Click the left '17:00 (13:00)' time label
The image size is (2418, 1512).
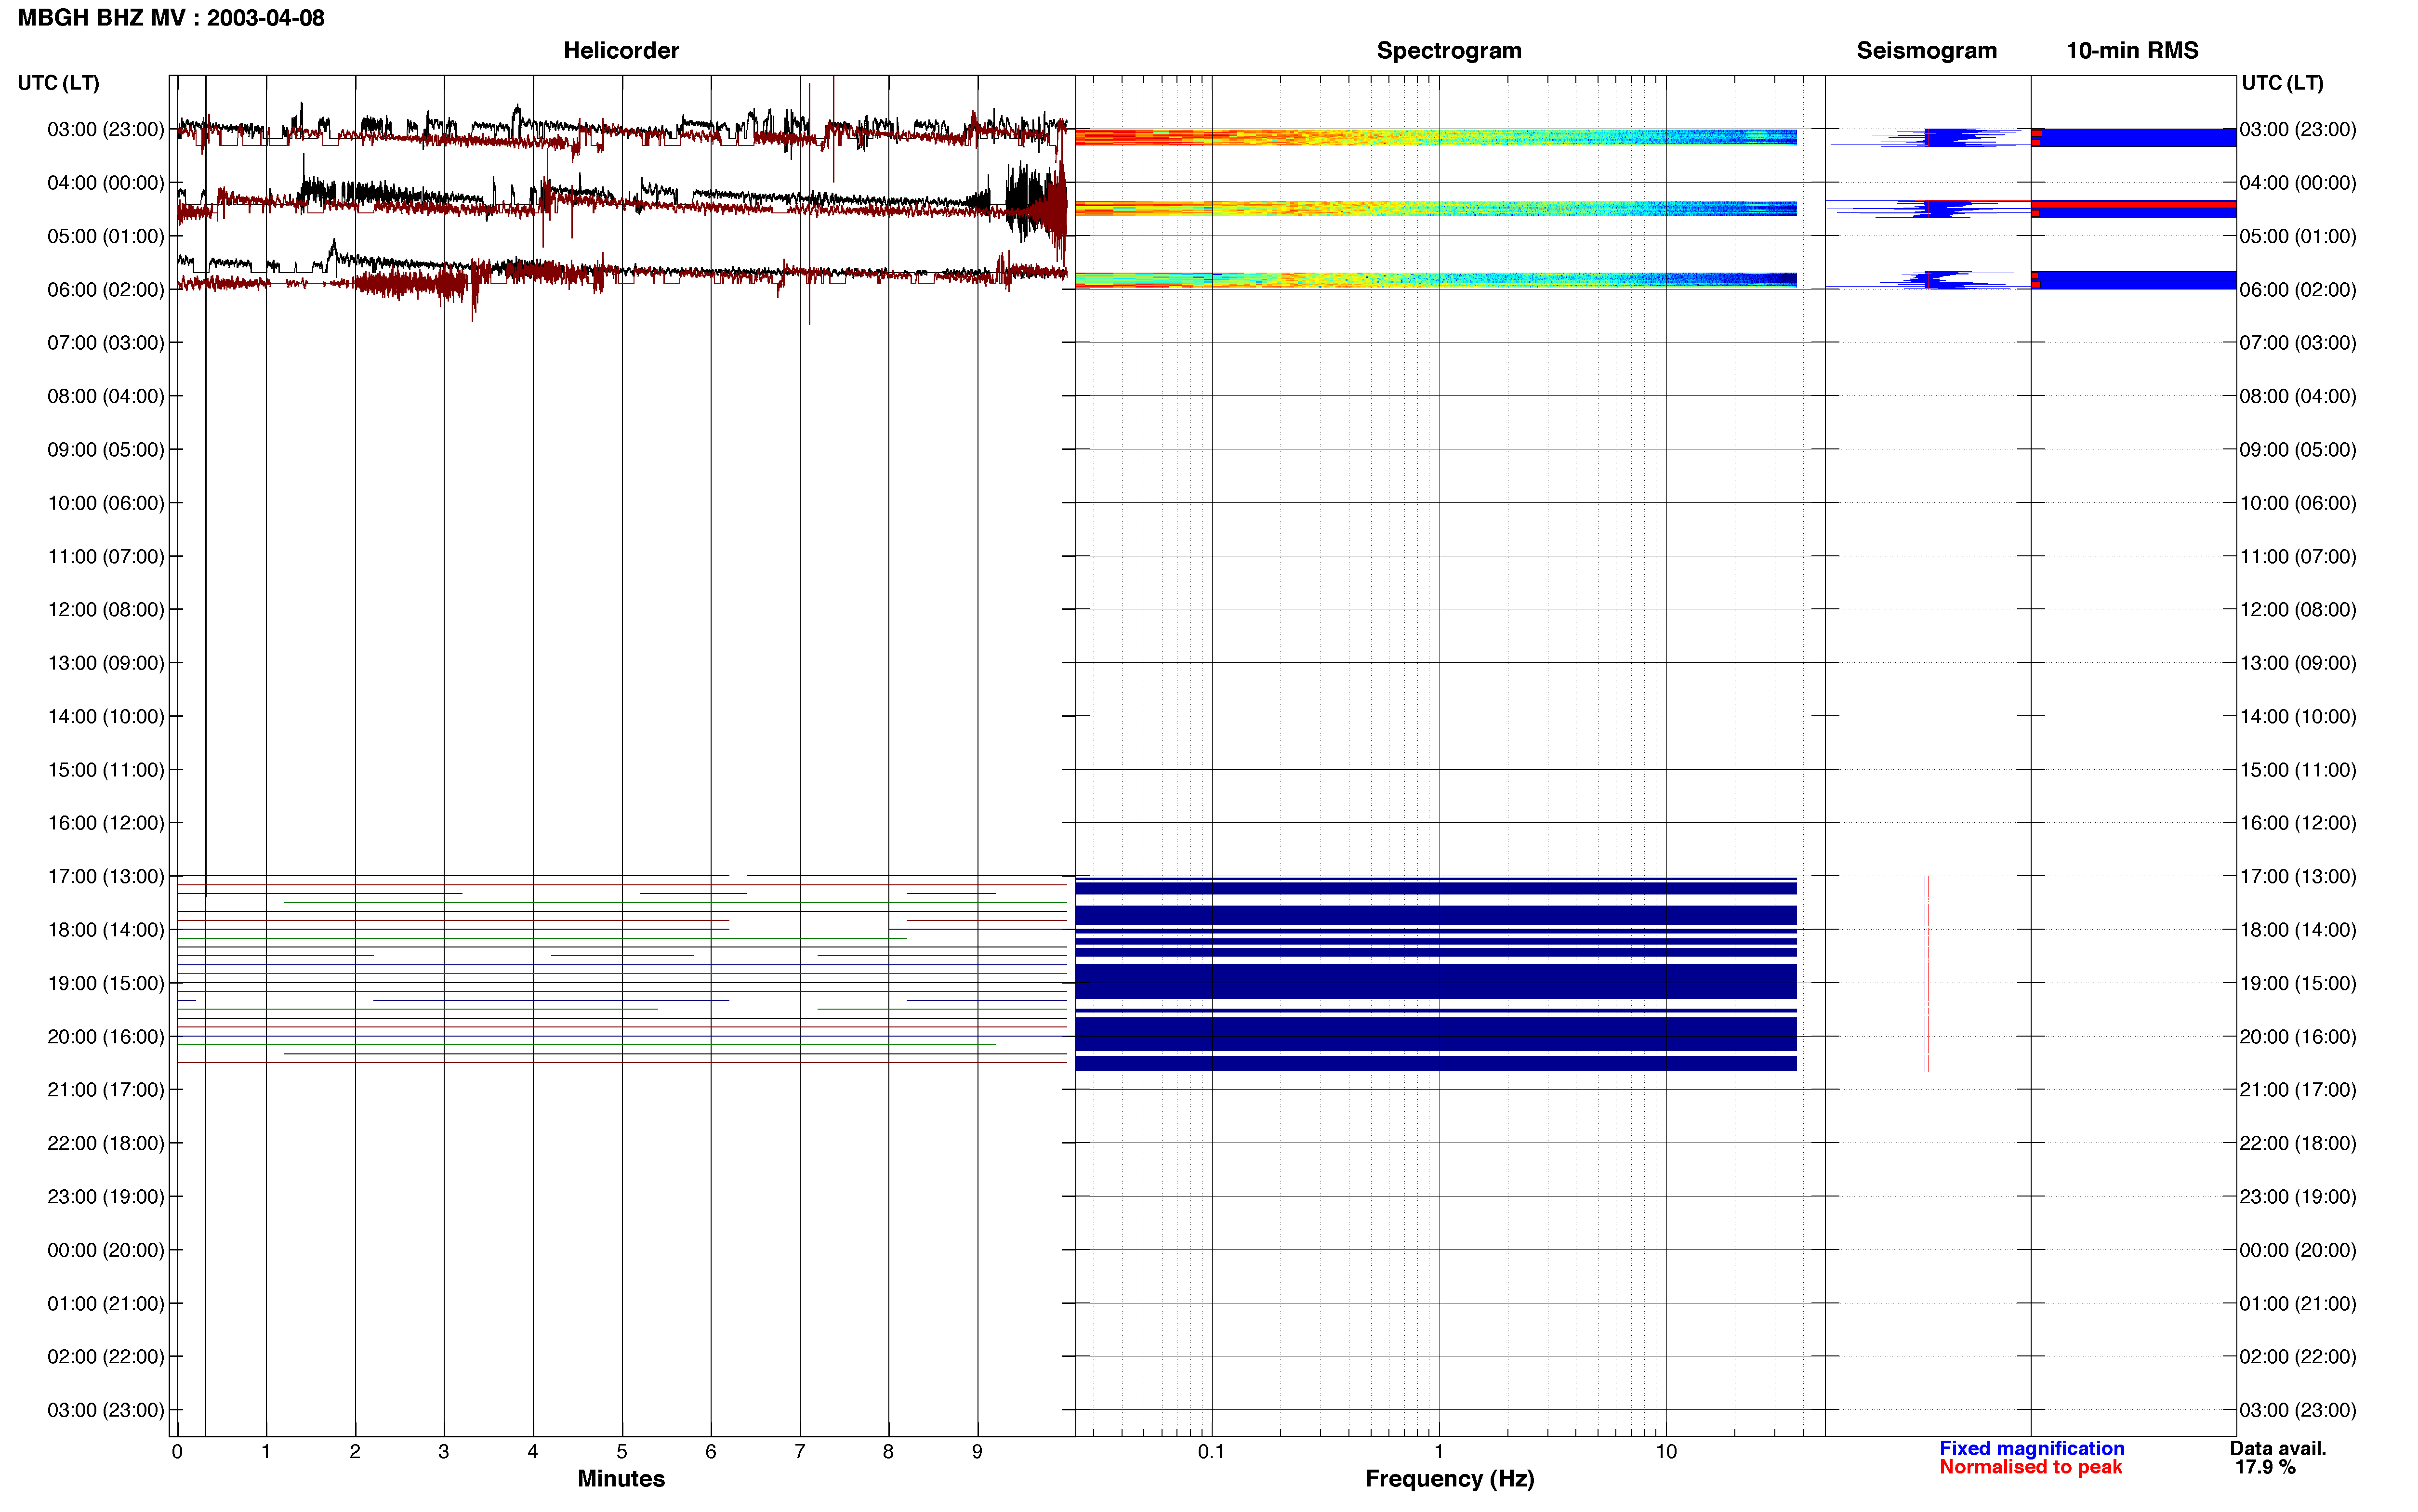105,877
